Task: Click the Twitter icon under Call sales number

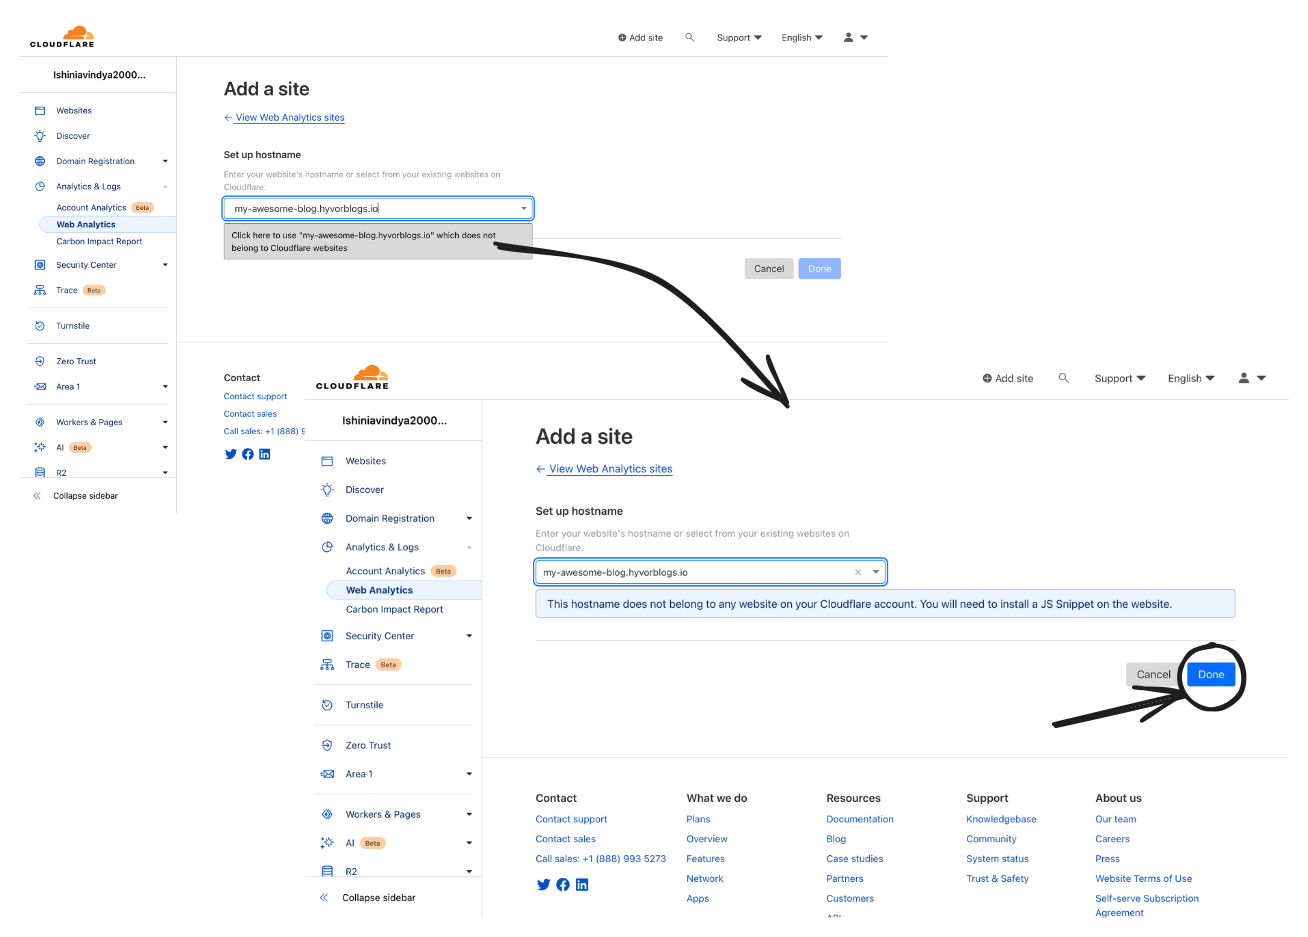Action: (x=543, y=885)
